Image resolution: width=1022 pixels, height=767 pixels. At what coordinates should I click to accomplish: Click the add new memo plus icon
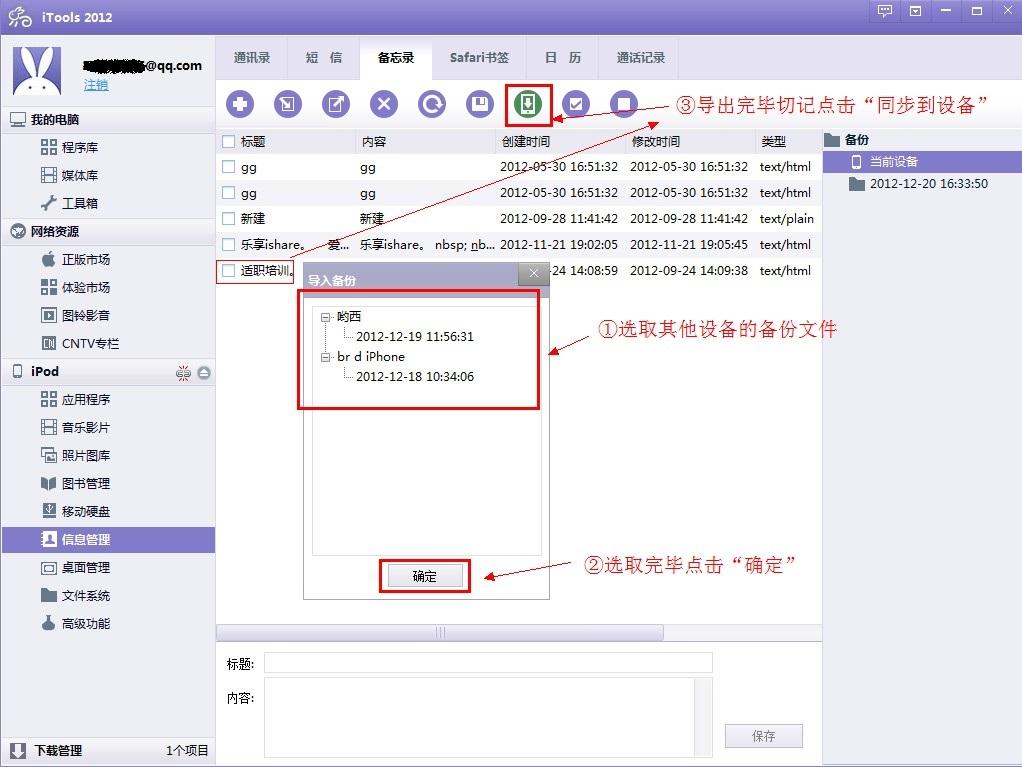(x=240, y=104)
